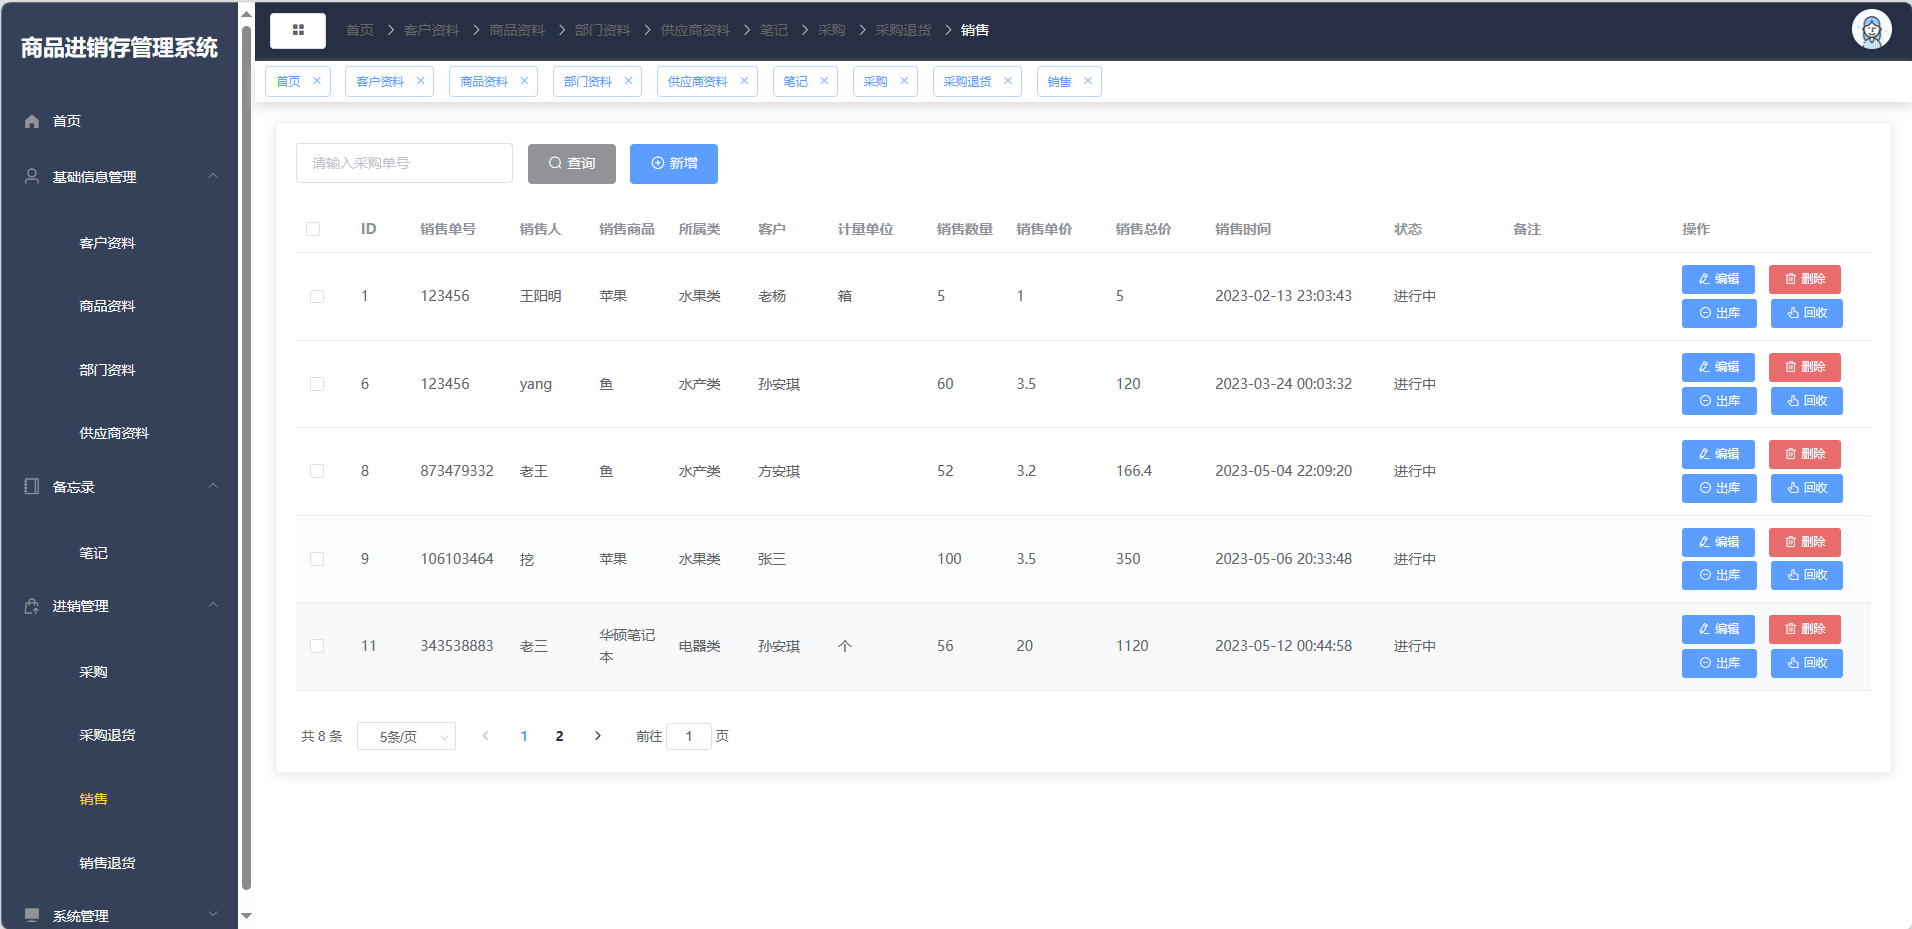Edit the row with ID 11
This screenshot has width=1912, height=929.
1718,629
